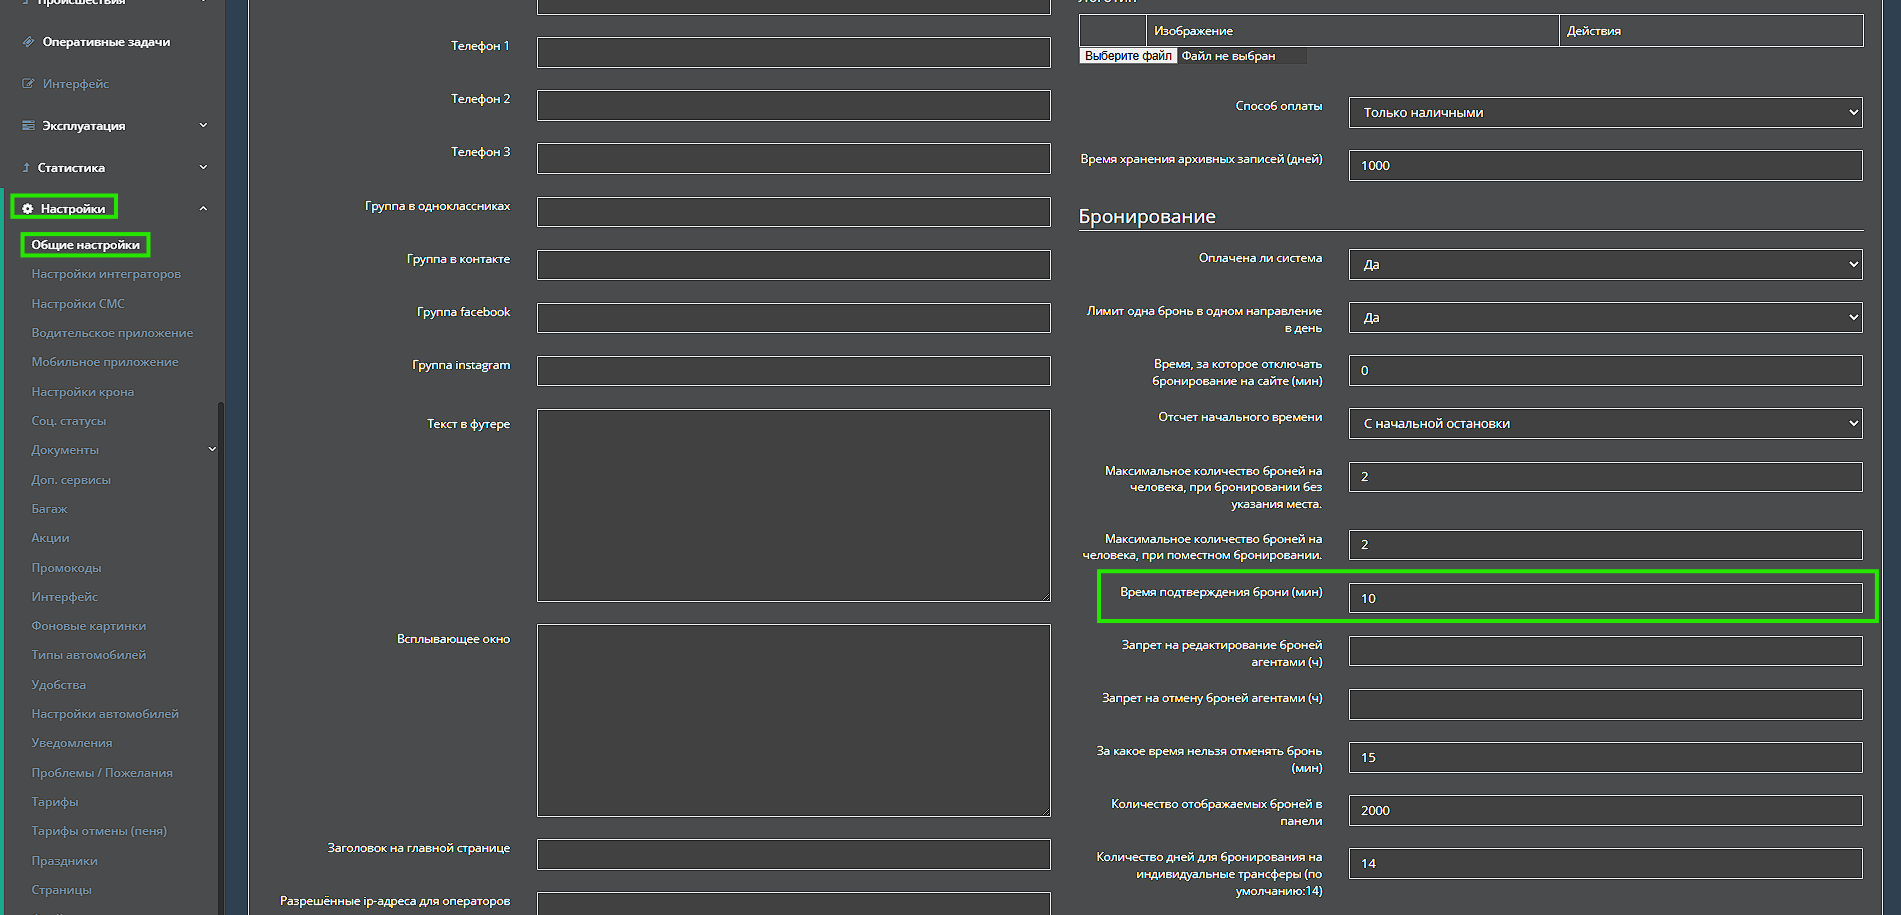Expand the Документы submenu chevron
Screen dimensions: 1901x915
pos(212,450)
